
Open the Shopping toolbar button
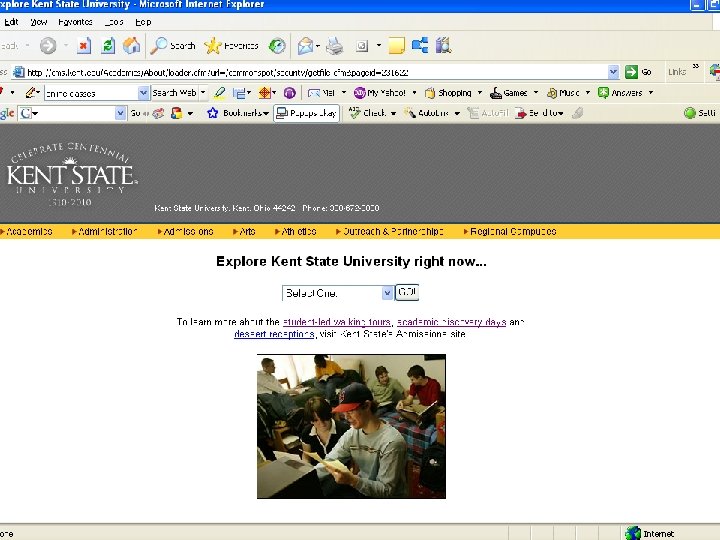(x=448, y=93)
